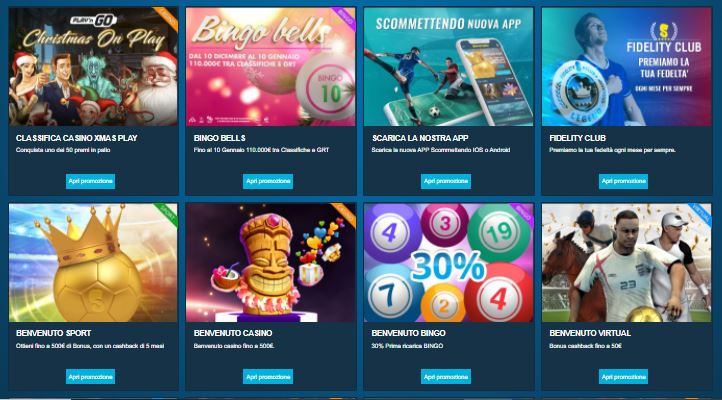Viewport: 722px width, 400px height.
Task: Click the Benvenuto Sport title text
Action: [53, 333]
